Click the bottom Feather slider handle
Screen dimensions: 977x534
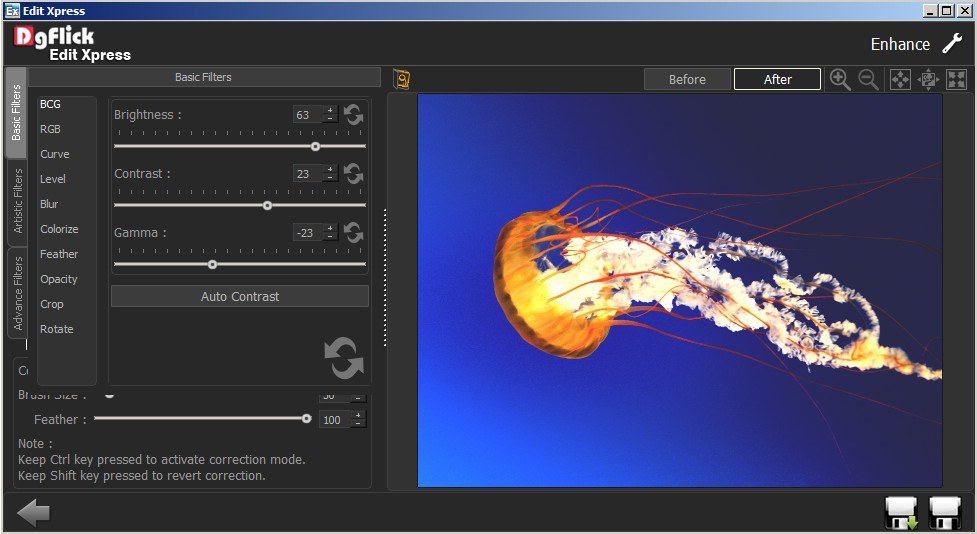coord(307,419)
